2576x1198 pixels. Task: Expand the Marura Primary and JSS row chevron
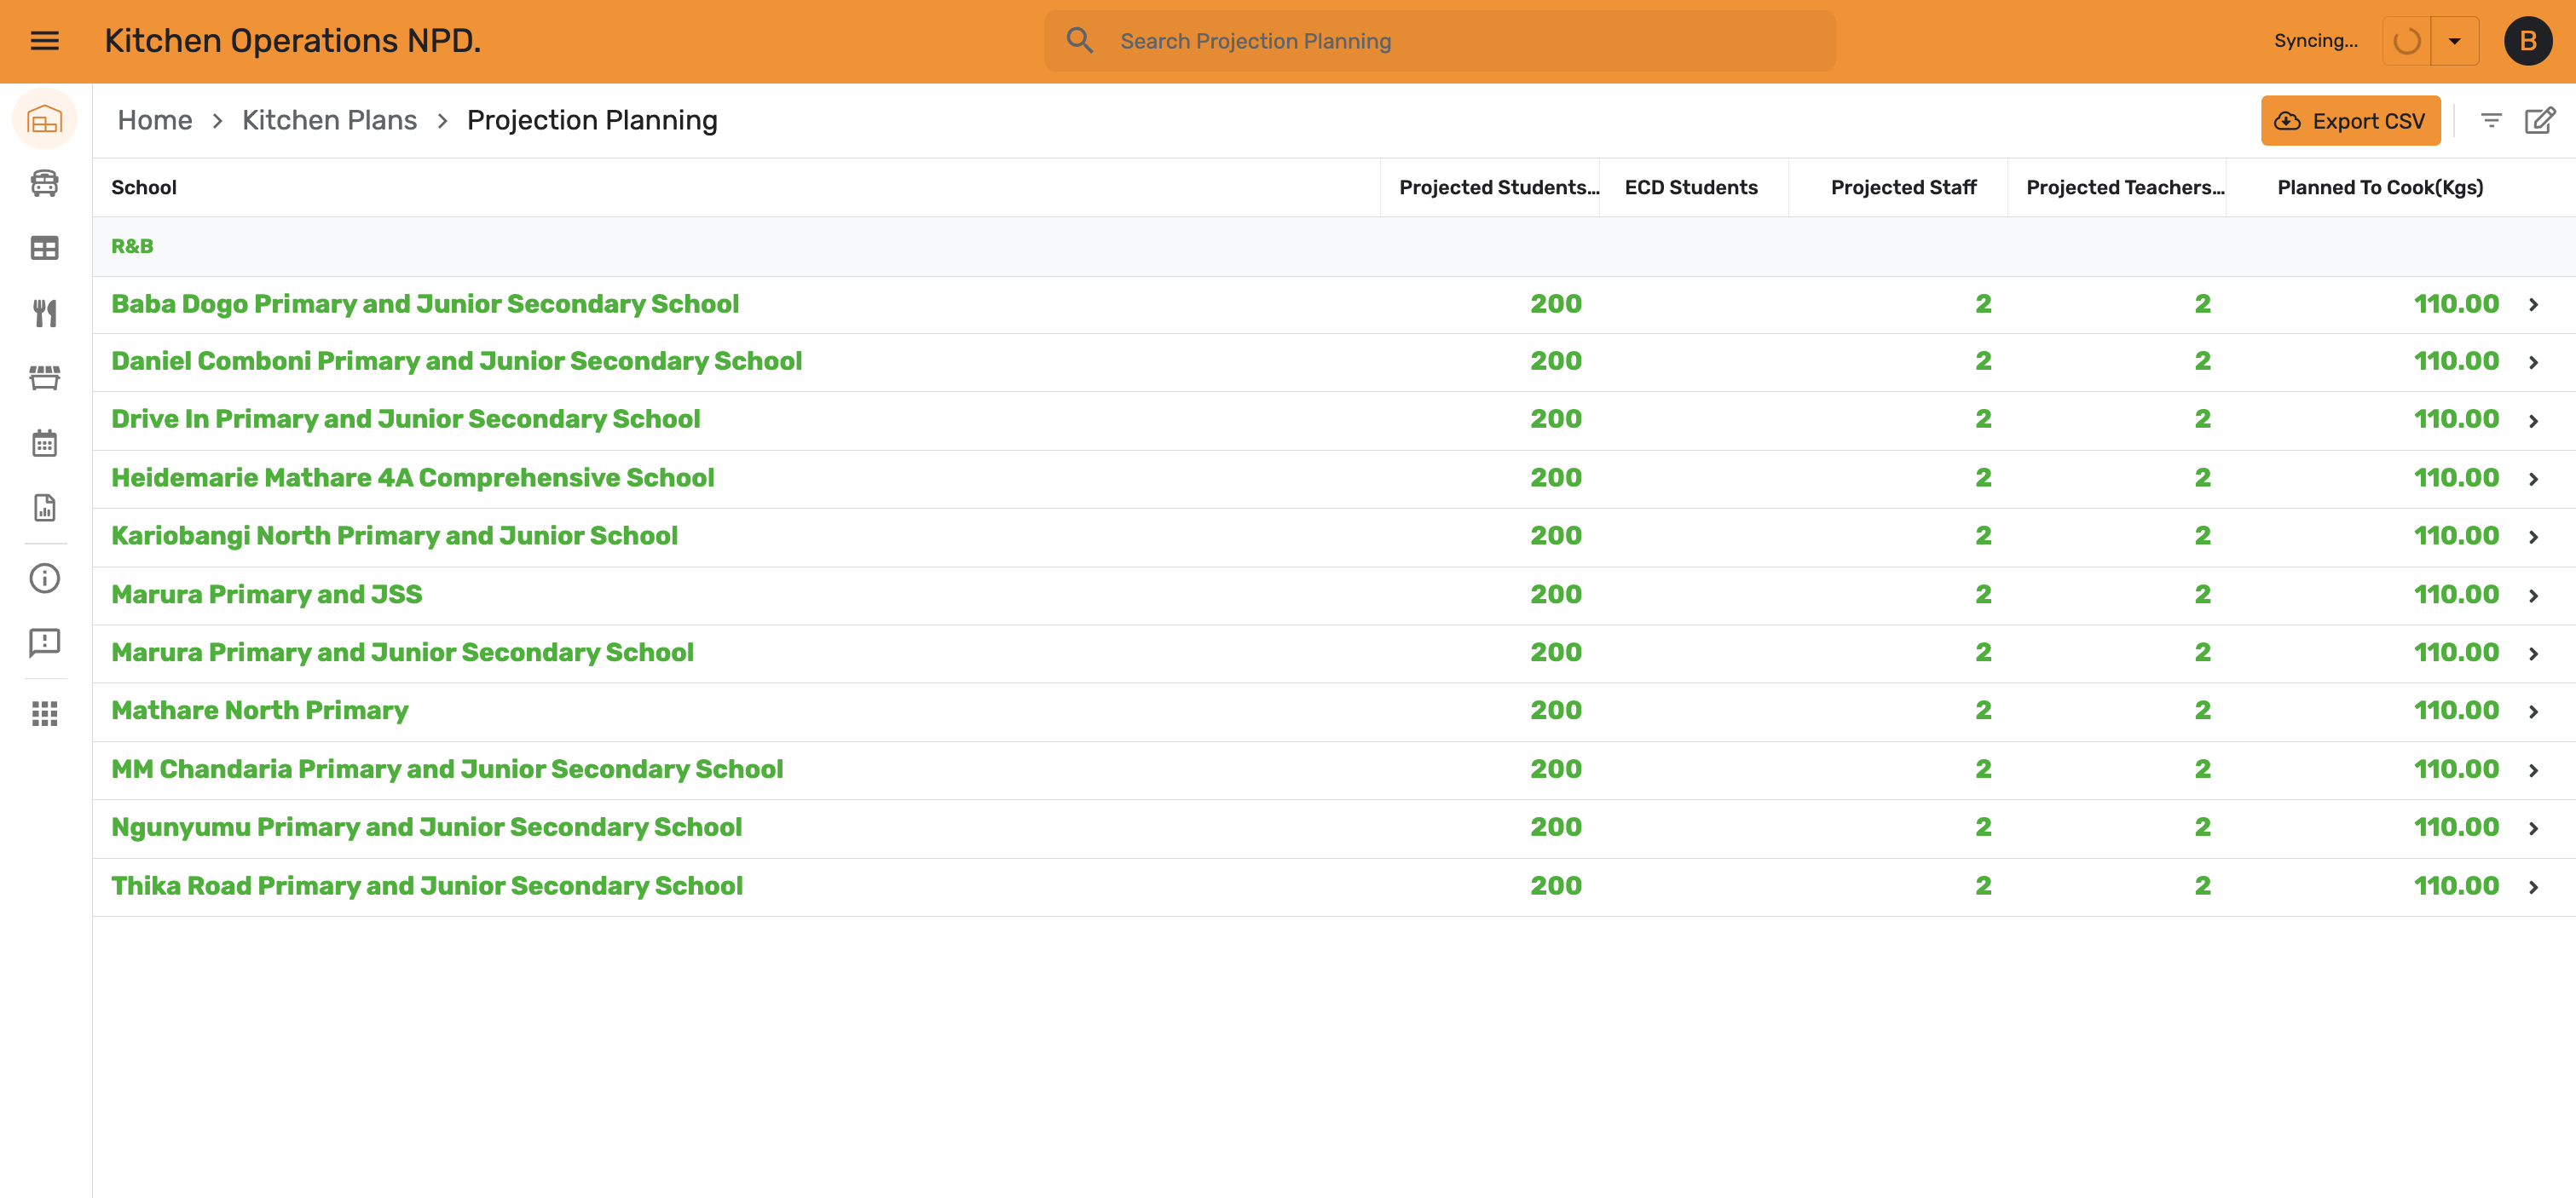(2533, 596)
